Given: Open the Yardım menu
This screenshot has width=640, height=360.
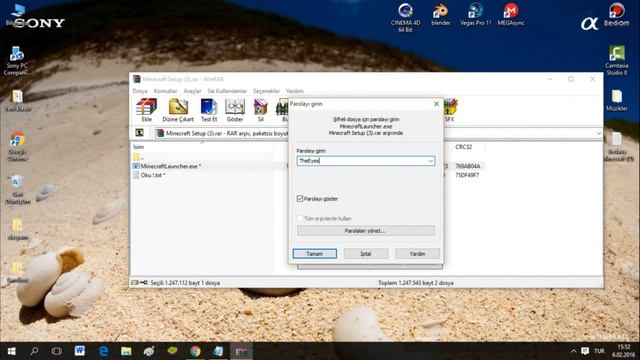Looking at the screenshot, I should click(x=294, y=91).
